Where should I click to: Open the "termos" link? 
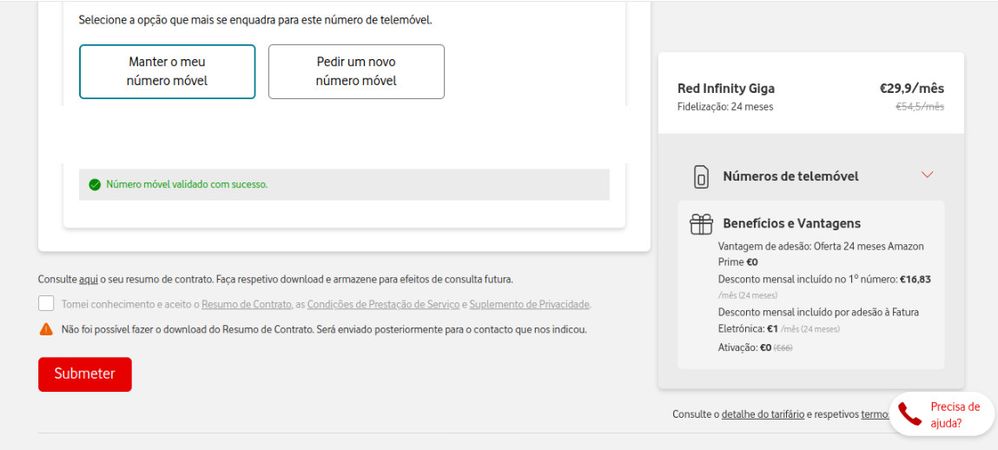point(874,414)
